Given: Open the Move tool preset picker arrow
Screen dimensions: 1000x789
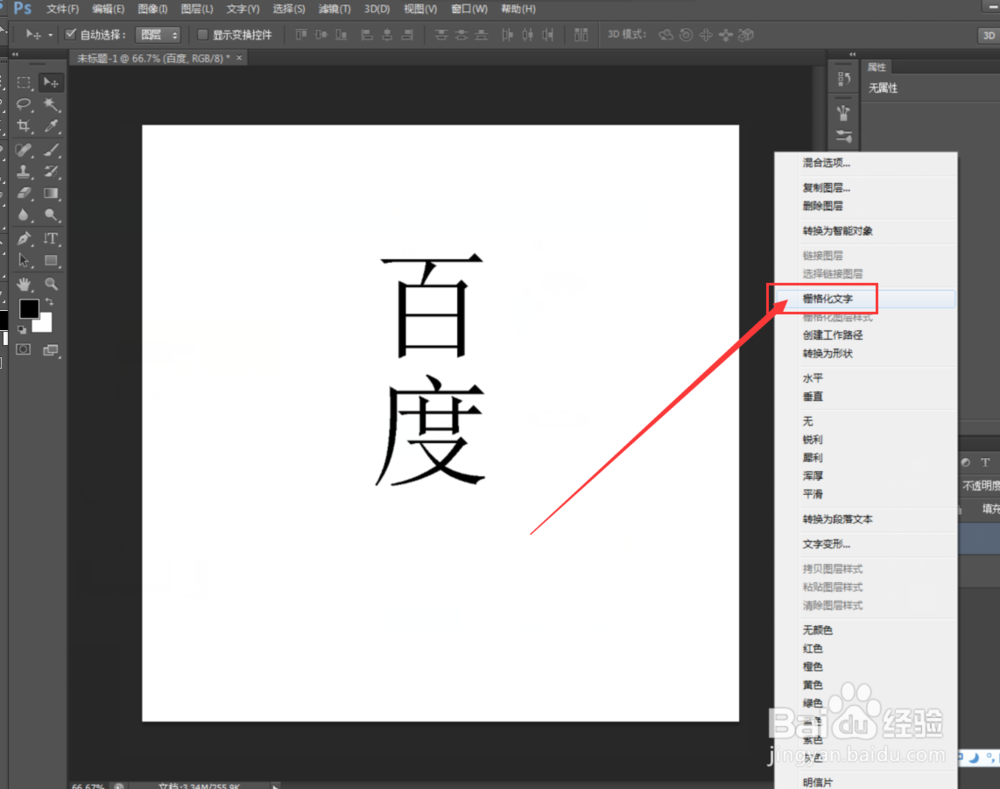Looking at the screenshot, I should click(50, 35).
